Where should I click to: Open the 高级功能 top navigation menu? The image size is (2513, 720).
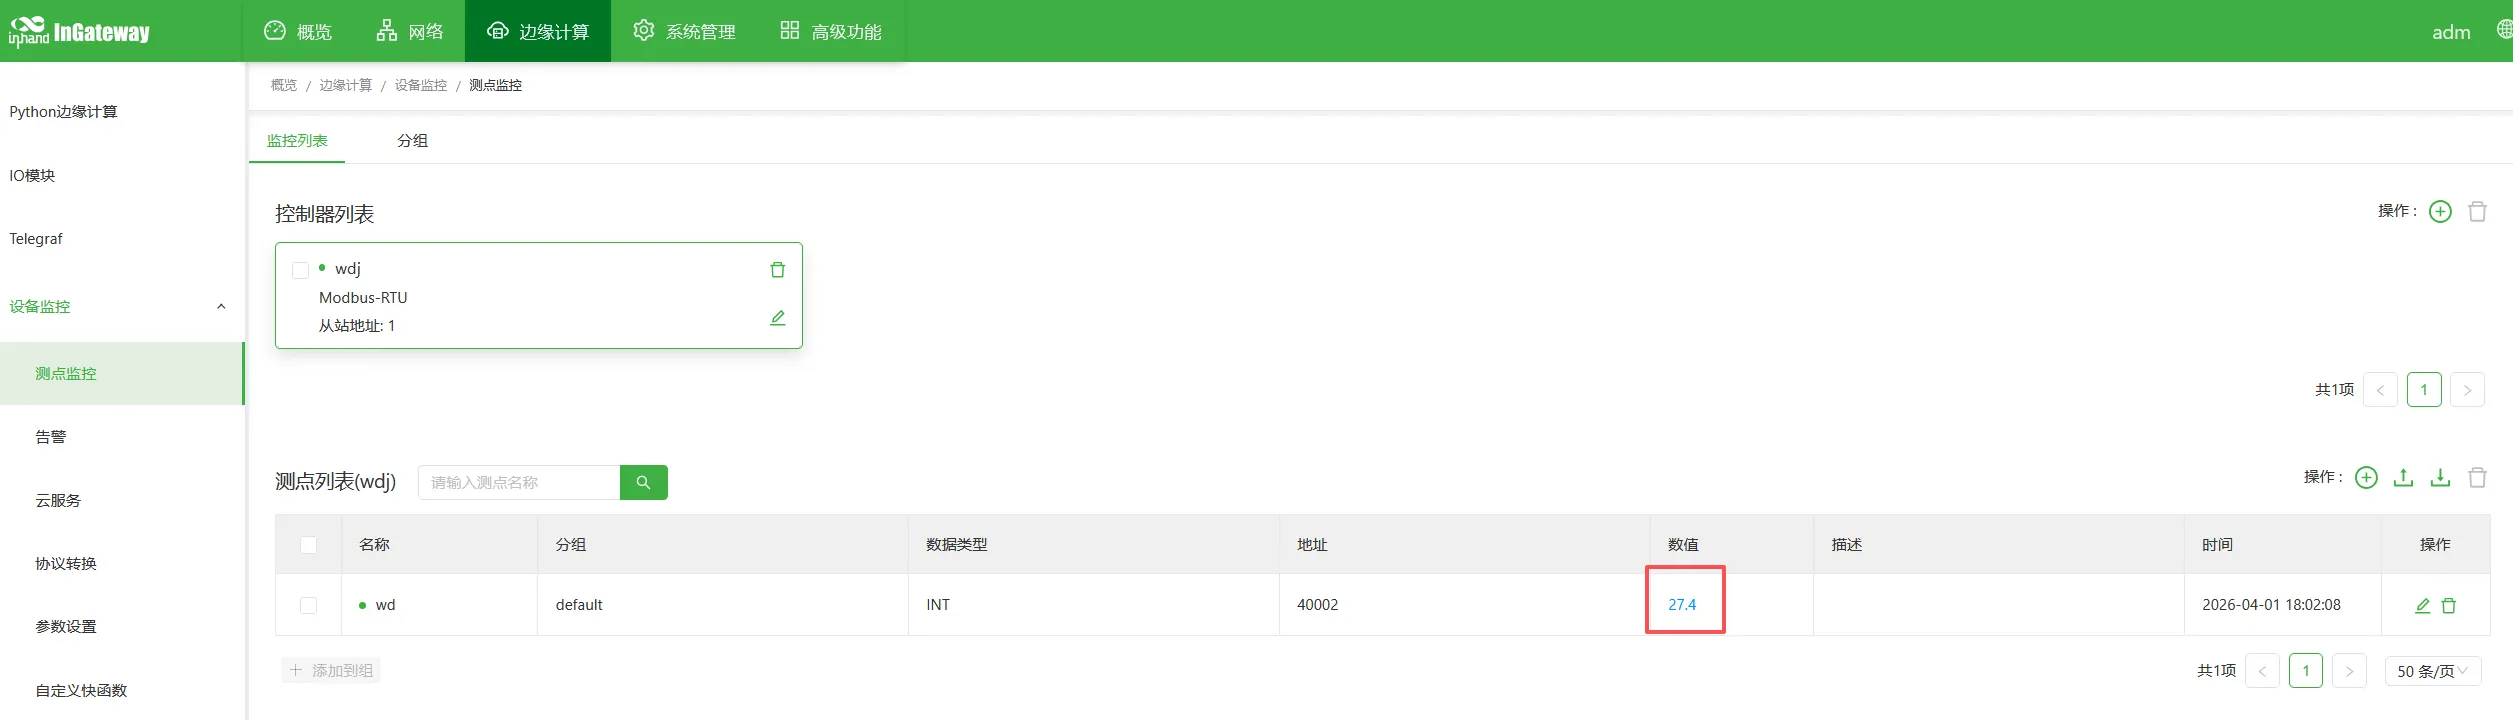tap(830, 31)
